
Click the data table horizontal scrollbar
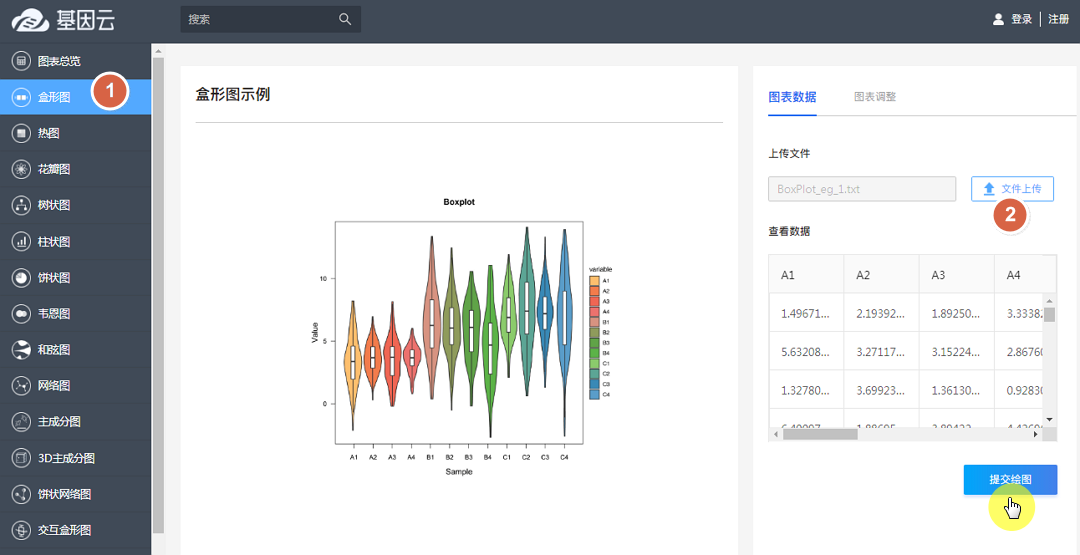pyautogui.click(x=820, y=434)
